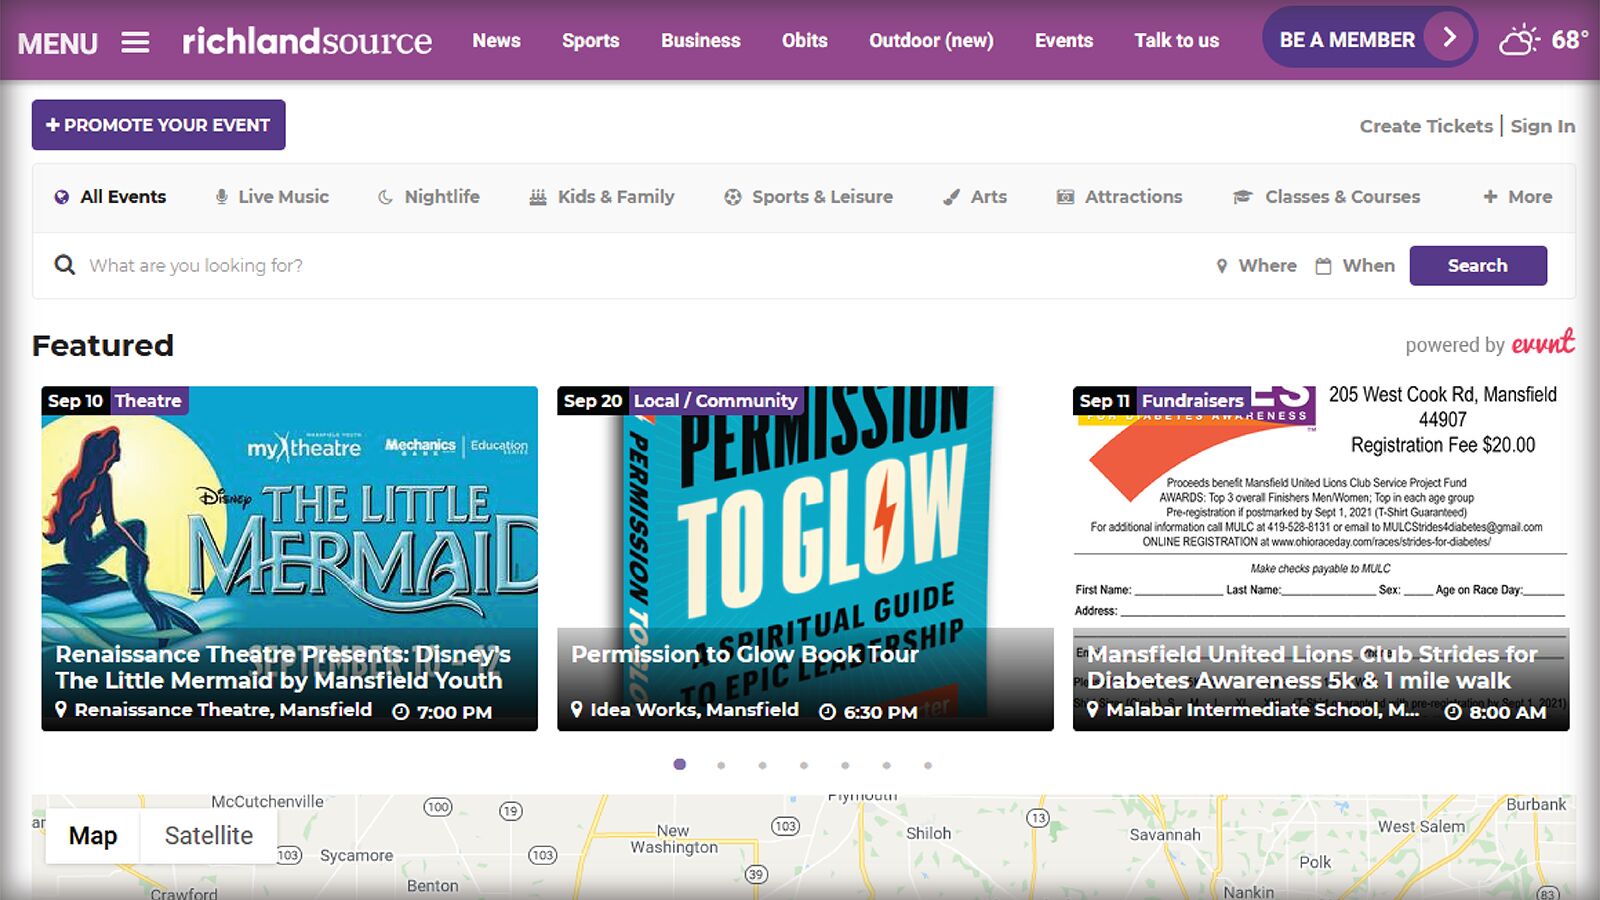The height and width of the screenshot is (900, 1600).
Task: Jump to the last carousel dot
Action: pyautogui.click(x=928, y=765)
